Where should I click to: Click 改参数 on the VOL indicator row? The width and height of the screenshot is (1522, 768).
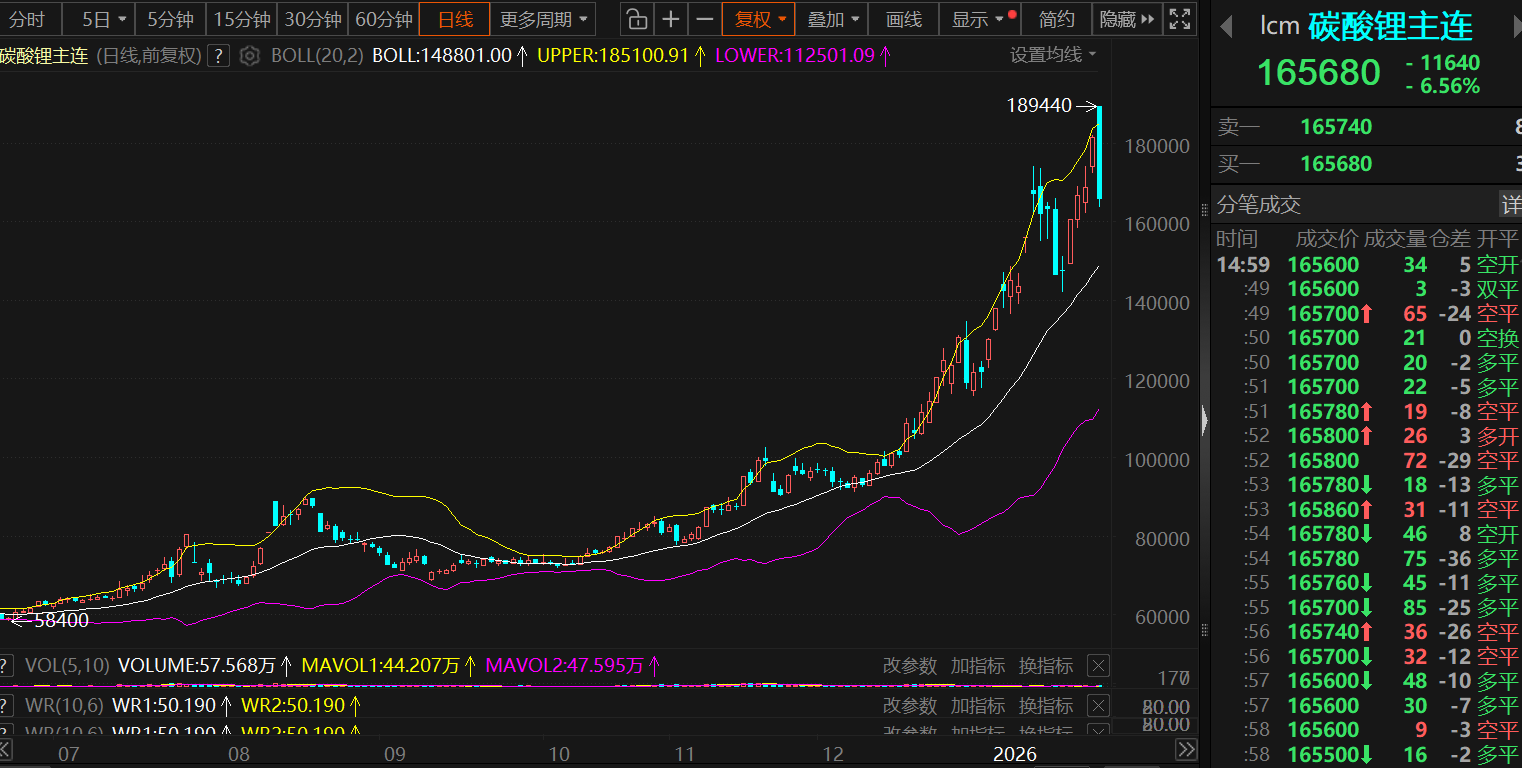[x=909, y=666]
